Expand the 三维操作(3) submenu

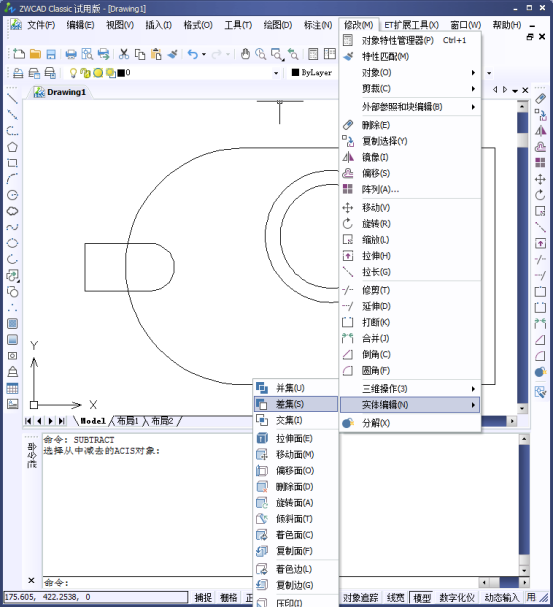(x=410, y=389)
